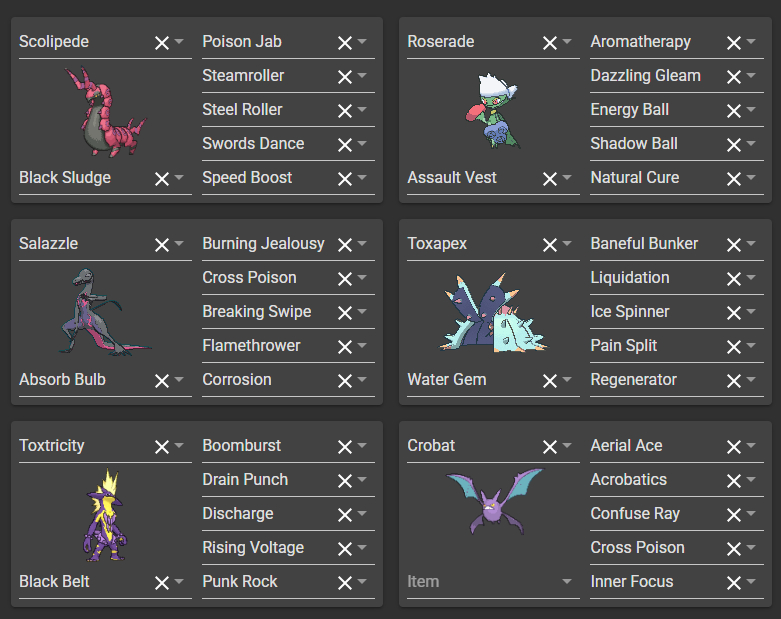Click the Salazzle name field

click(80, 244)
